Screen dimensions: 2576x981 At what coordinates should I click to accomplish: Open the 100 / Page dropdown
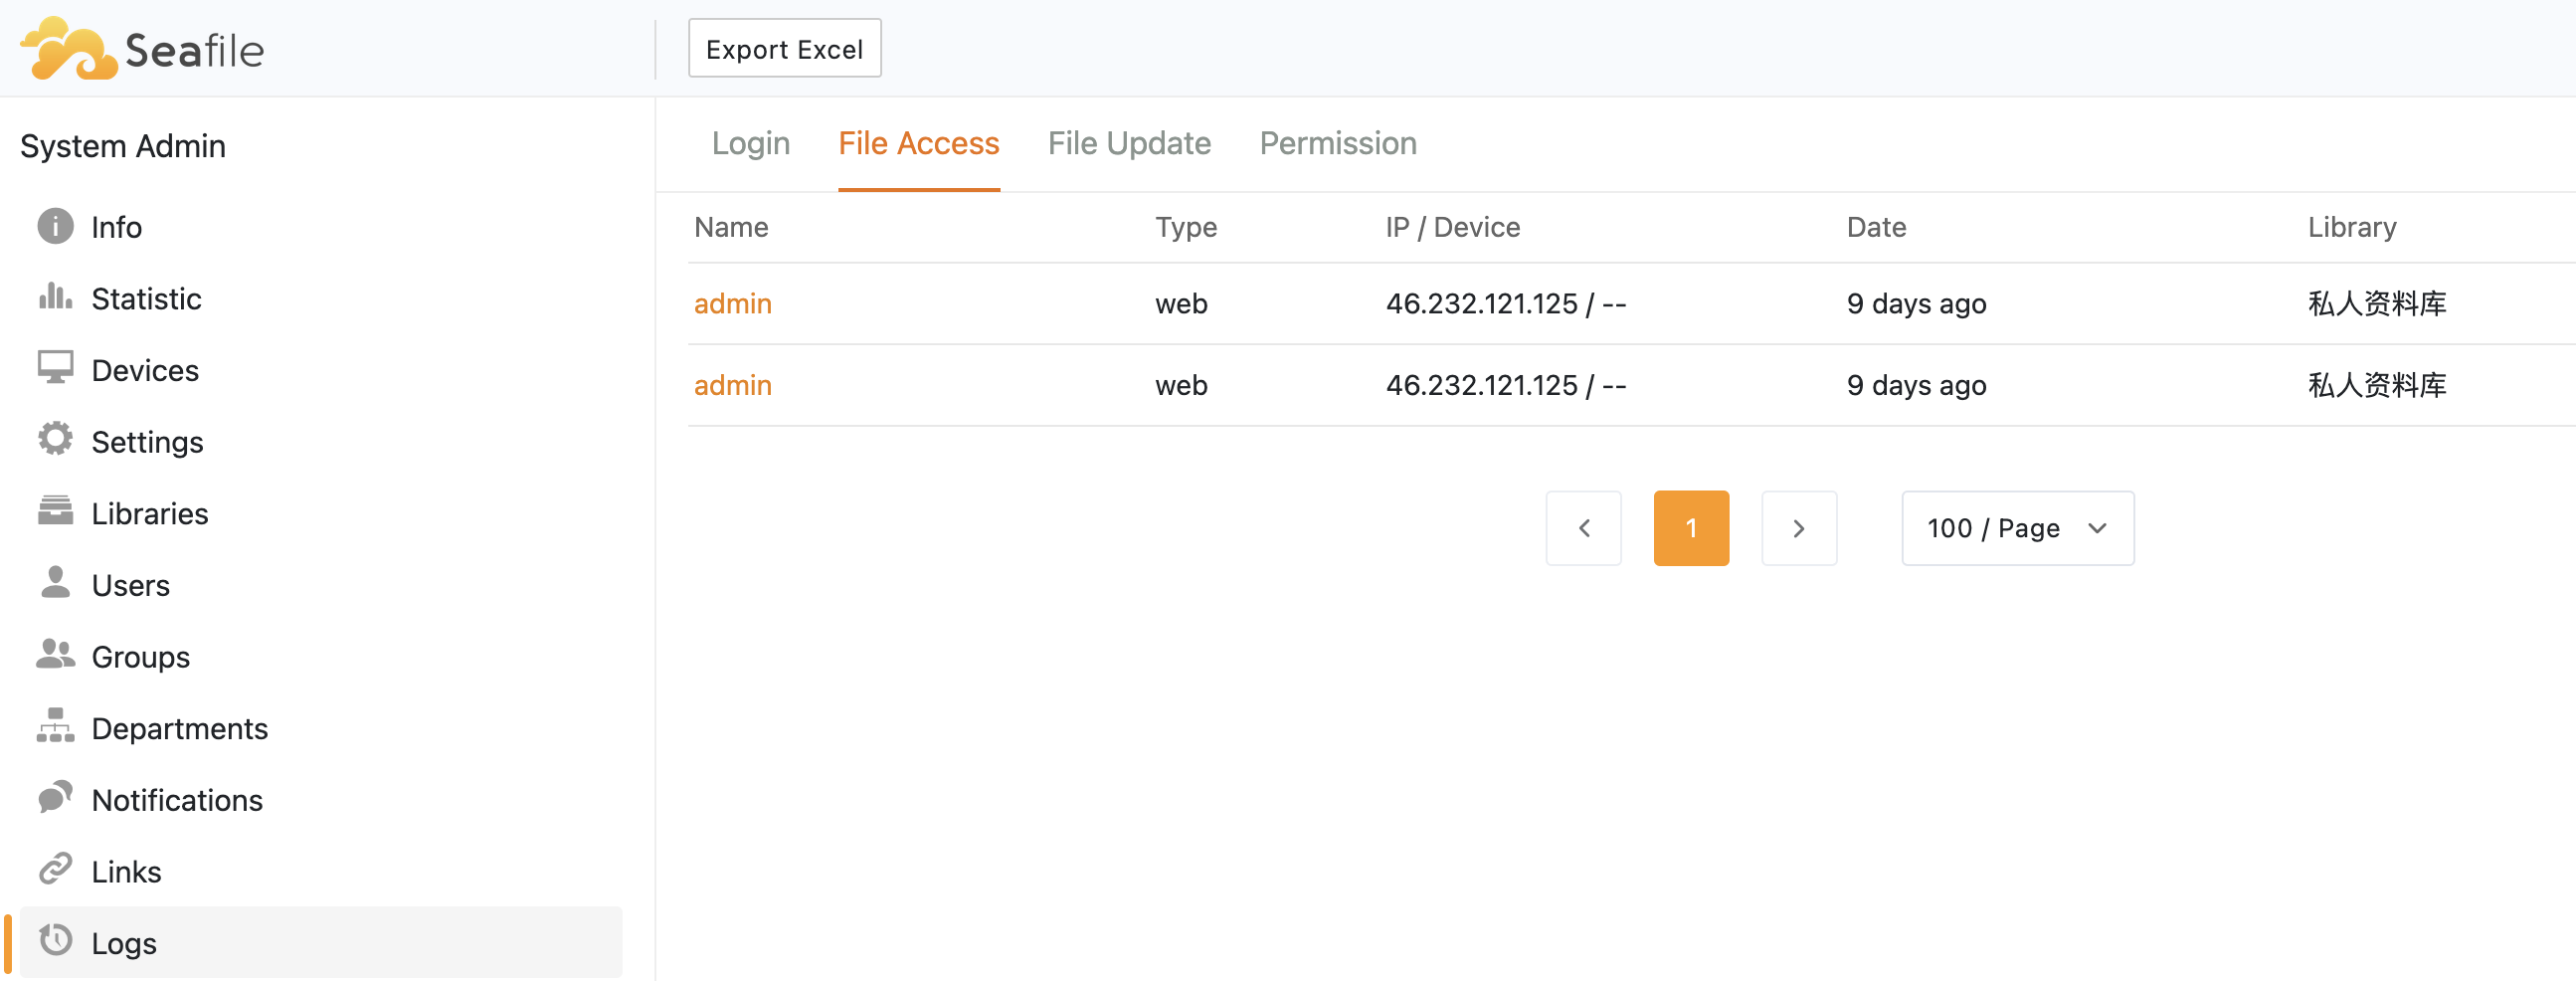(2018, 528)
